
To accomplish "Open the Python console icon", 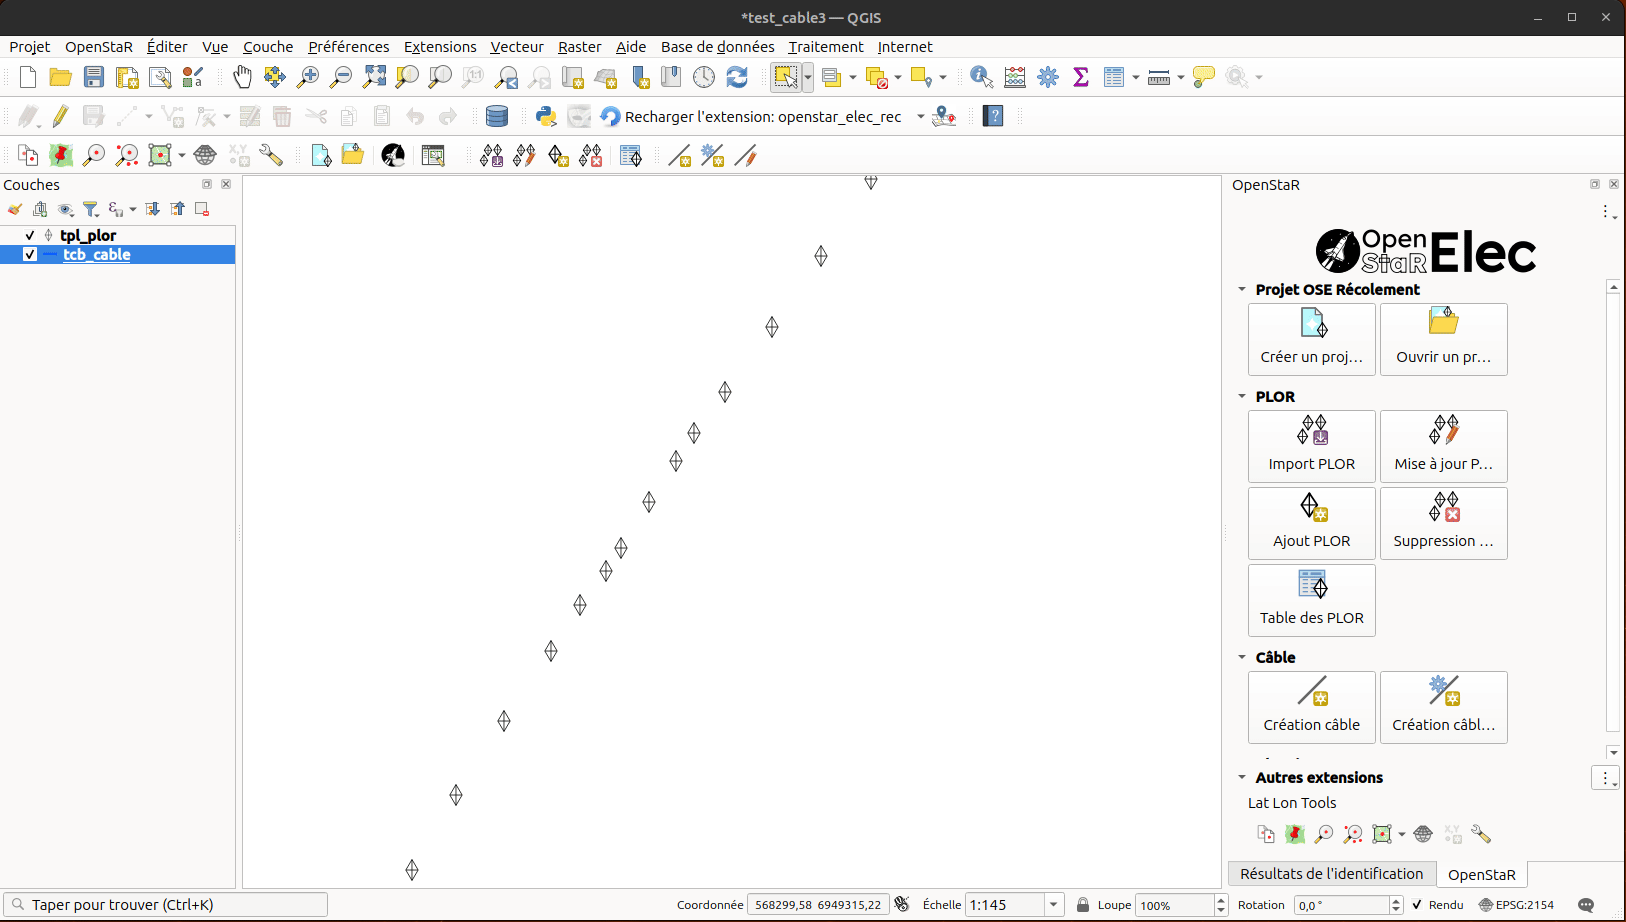I will pyautogui.click(x=546, y=116).
